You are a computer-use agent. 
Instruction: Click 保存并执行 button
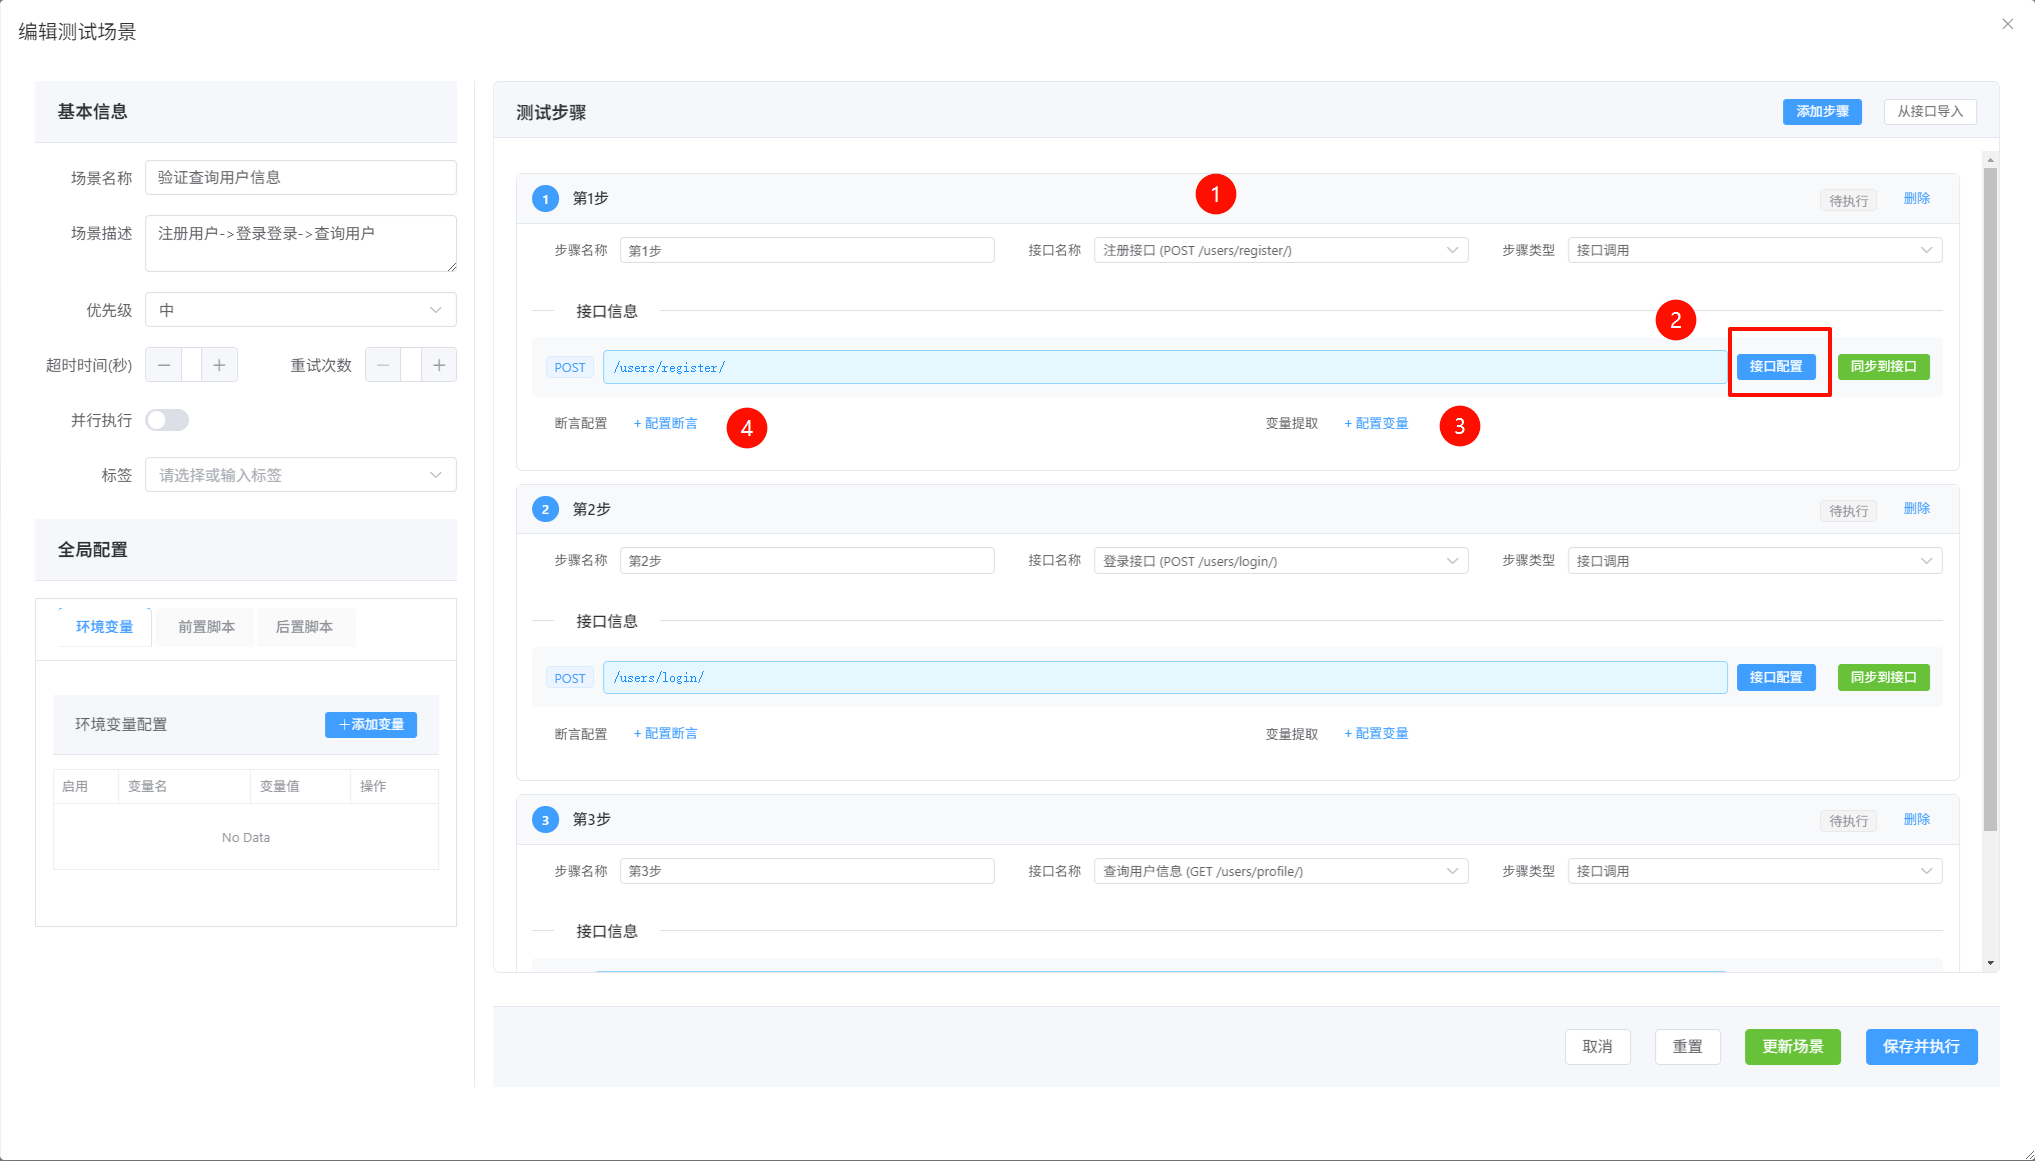point(1920,1046)
